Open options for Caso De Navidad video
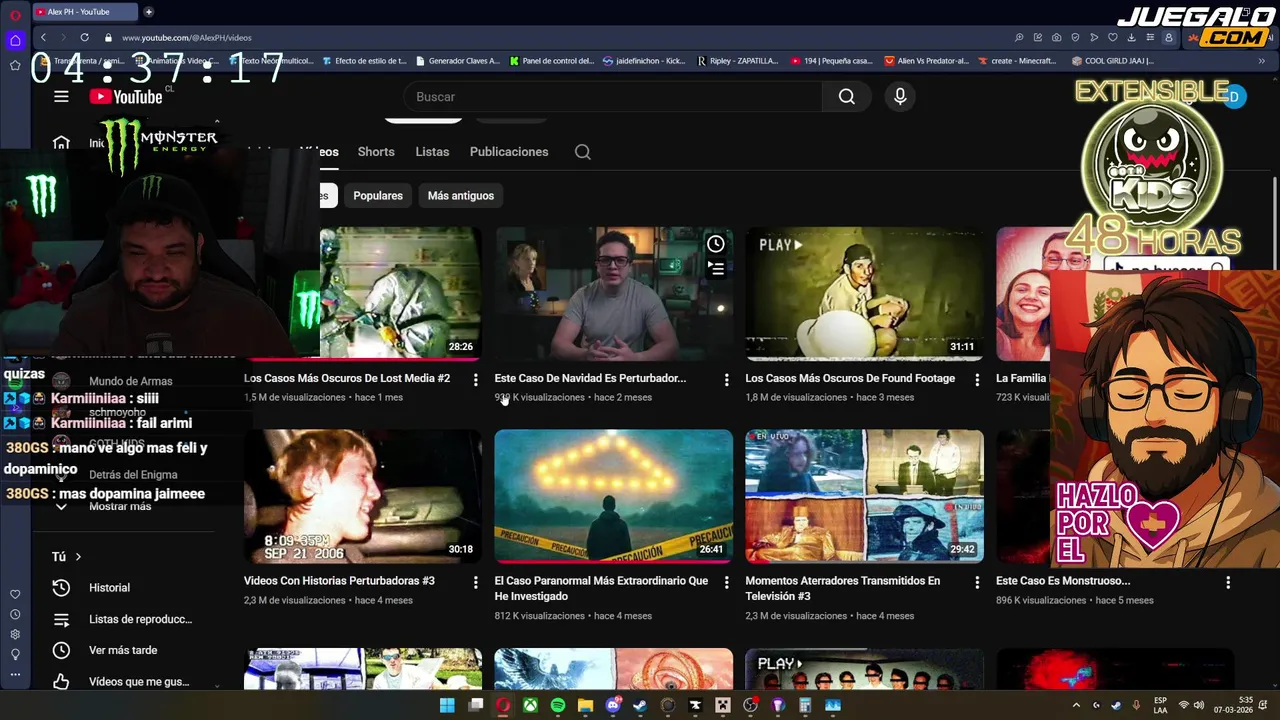Viewport: 1280px width, 720px height. tap(726, 380)
